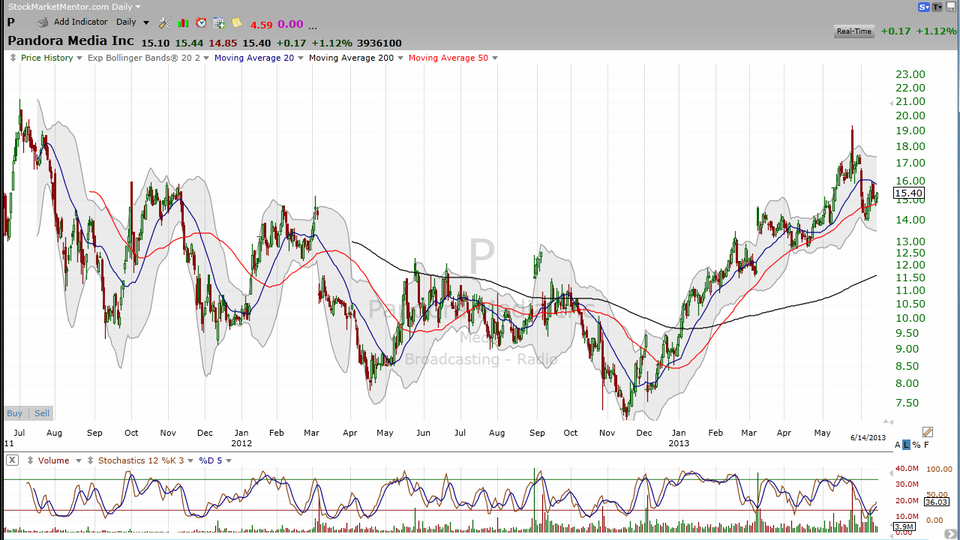Open the Moving Average 200 dropdown
This screenshot has width=960, height=540.
pos(400,58)
